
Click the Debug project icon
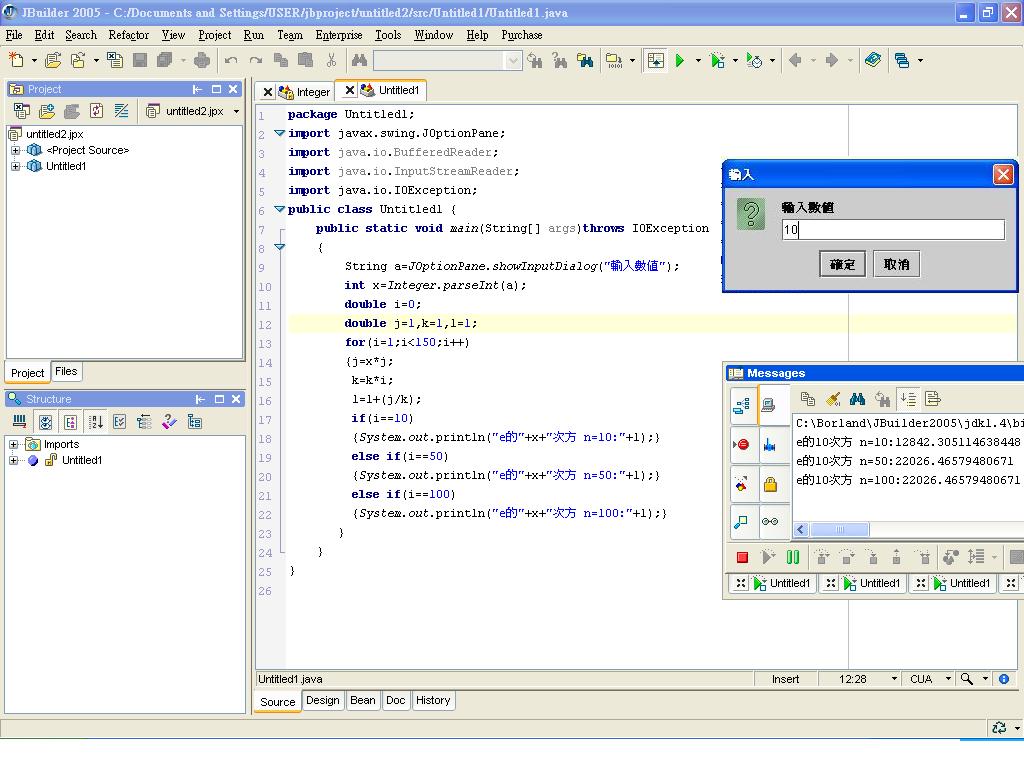(717, 61)
